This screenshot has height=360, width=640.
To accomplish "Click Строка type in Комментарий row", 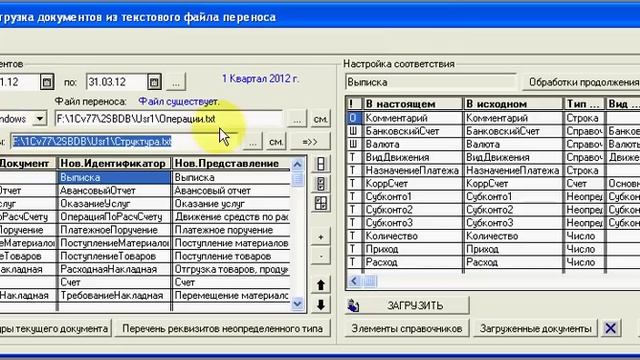I will point(584,118).
